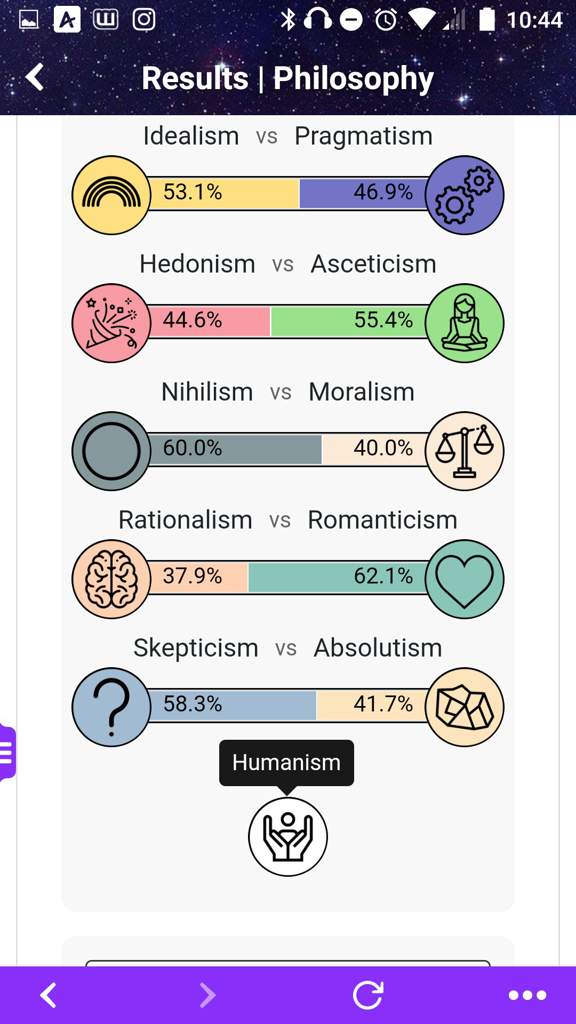The height and width of the screenshot is (1024, 576).
Task: Reload the page with refresh icon
Action: pyautogui.click(x=368, y=995)
